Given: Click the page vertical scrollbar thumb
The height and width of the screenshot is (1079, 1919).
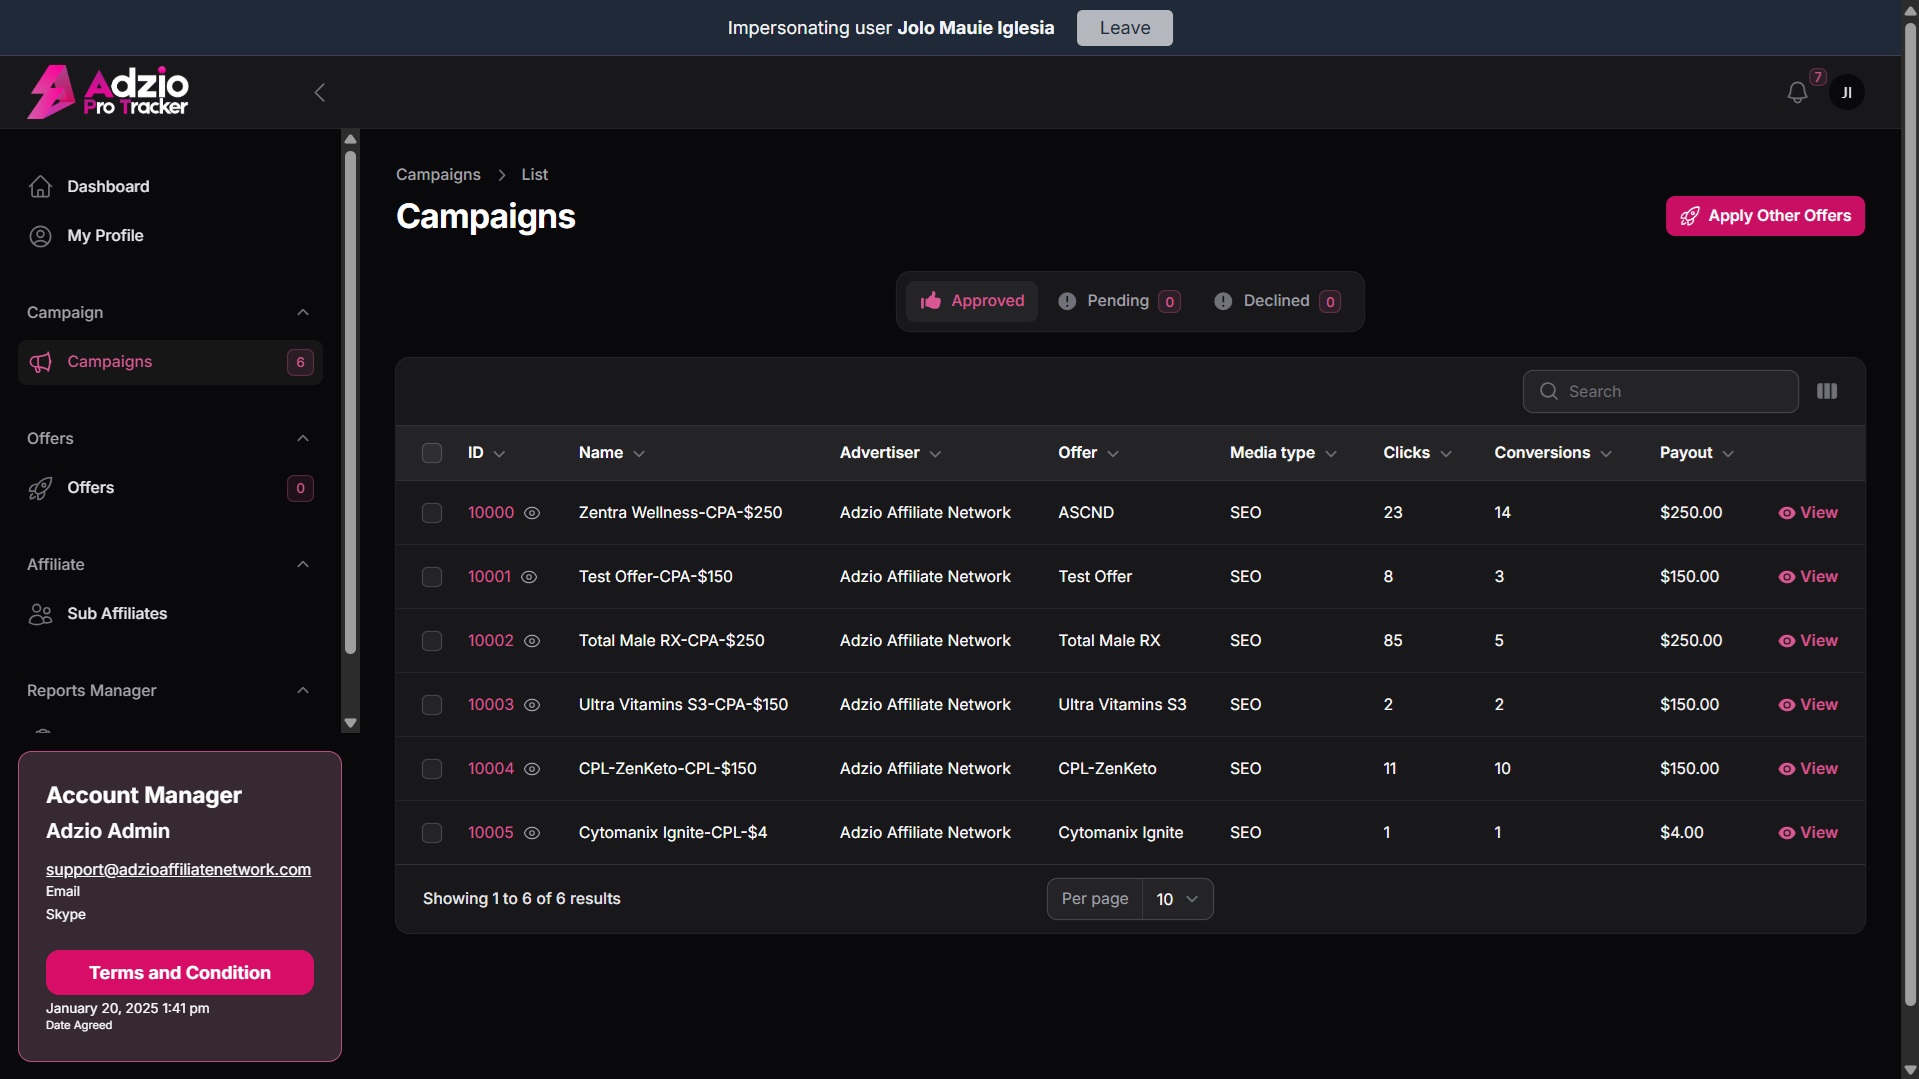Looking at the screenshot, I should click(x=1910, y=513).
